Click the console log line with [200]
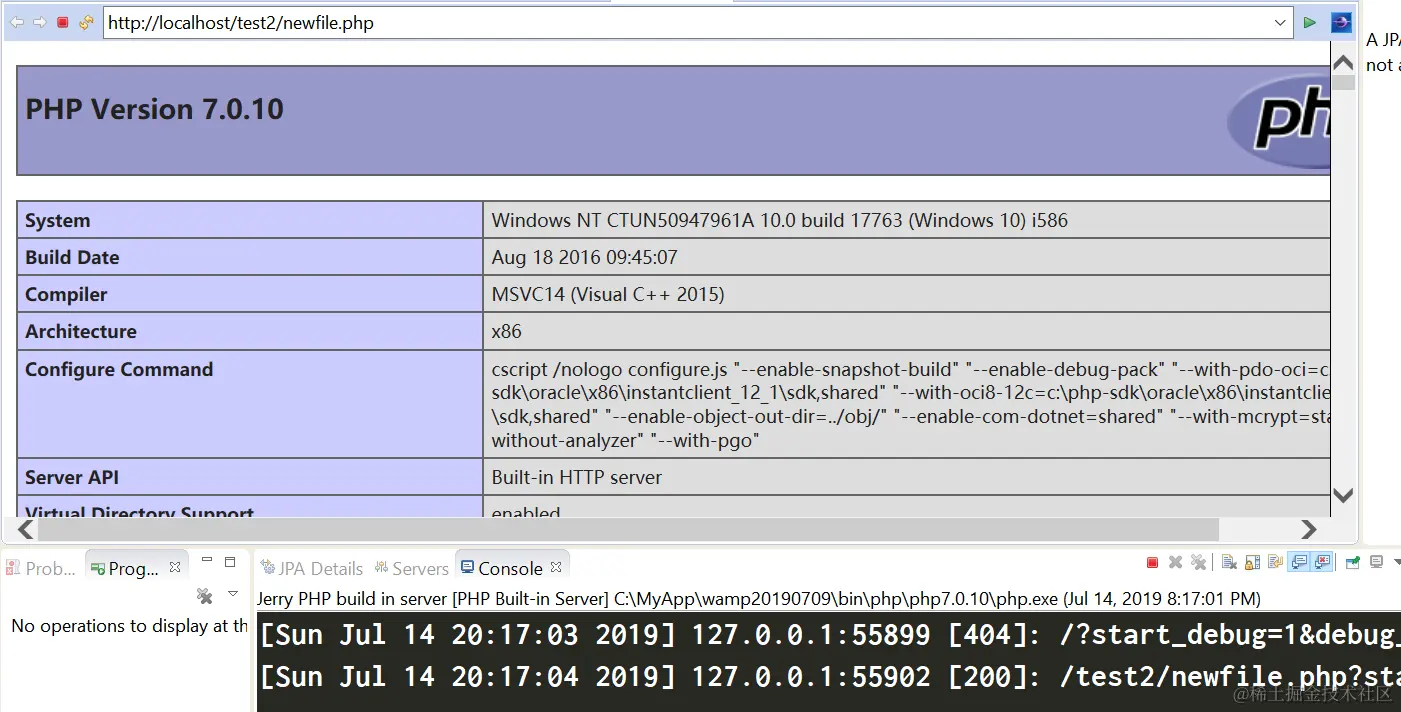The image size is (1401, 712). click(829, 677)
